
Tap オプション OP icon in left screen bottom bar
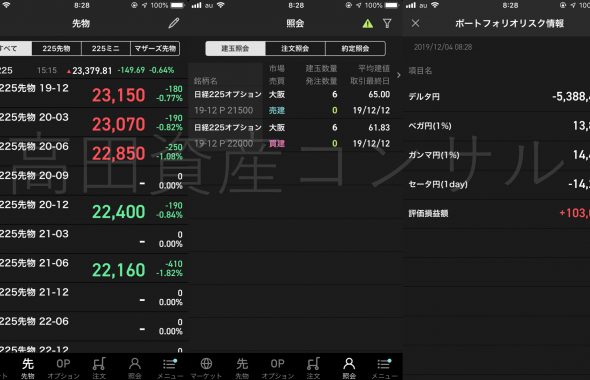[x=63, y=368]
